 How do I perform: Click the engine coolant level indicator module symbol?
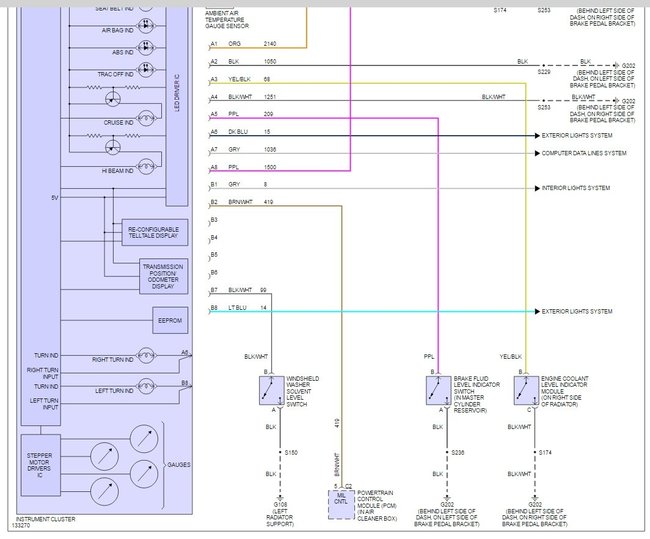(x=526, y=391)
